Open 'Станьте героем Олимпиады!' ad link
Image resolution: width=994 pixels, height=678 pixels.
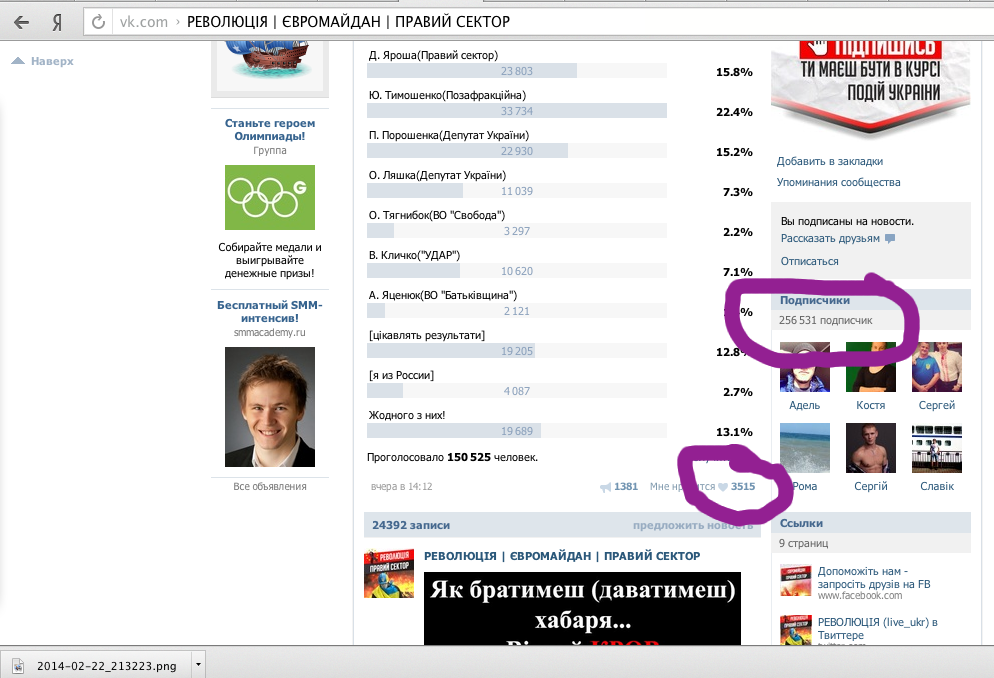(270, 129)
